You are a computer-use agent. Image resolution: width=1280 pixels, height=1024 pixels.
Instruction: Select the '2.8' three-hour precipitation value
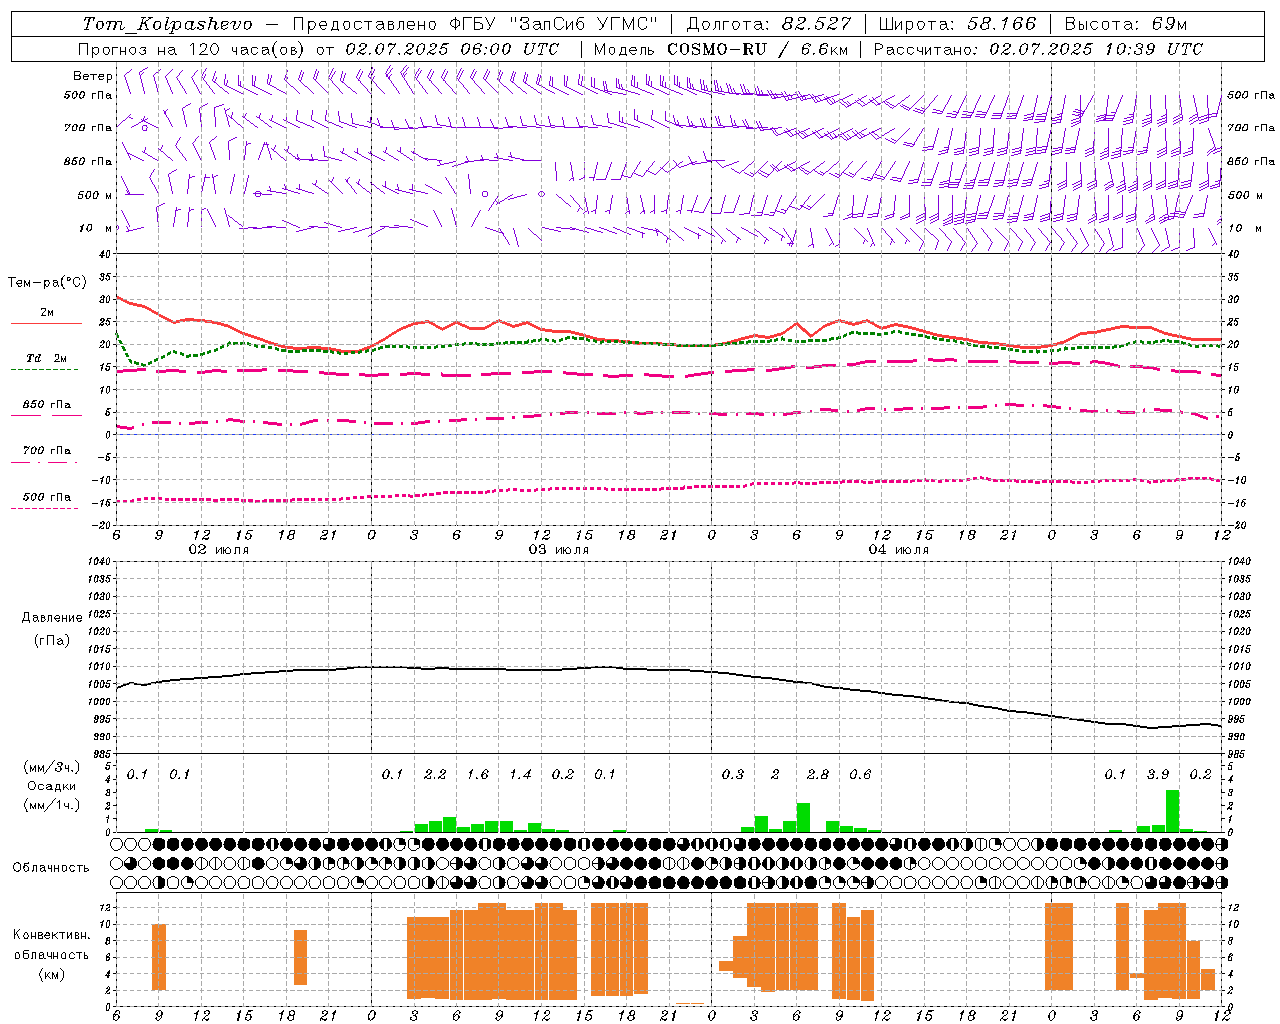pos(818,775)
